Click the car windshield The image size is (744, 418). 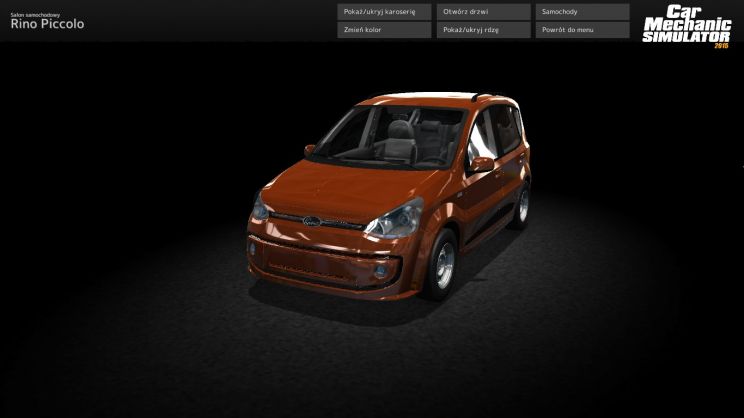click(x=391, y=137)
